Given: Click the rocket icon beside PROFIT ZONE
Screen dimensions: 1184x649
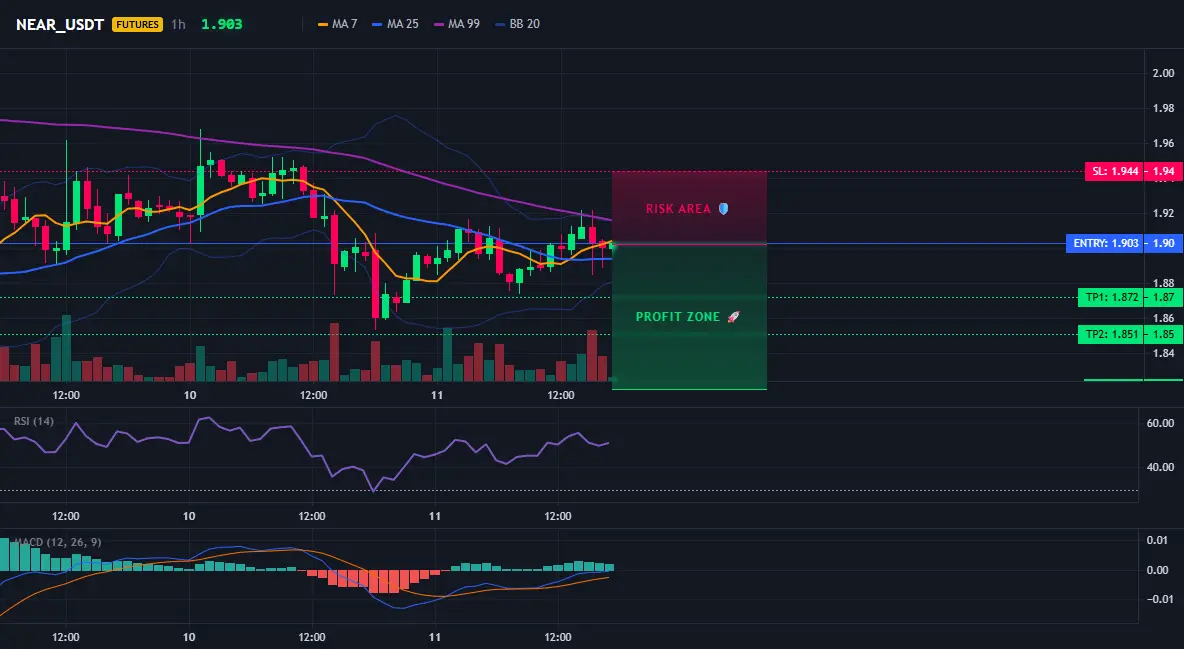Looking at the screenshot, I should tap(733, 317).
